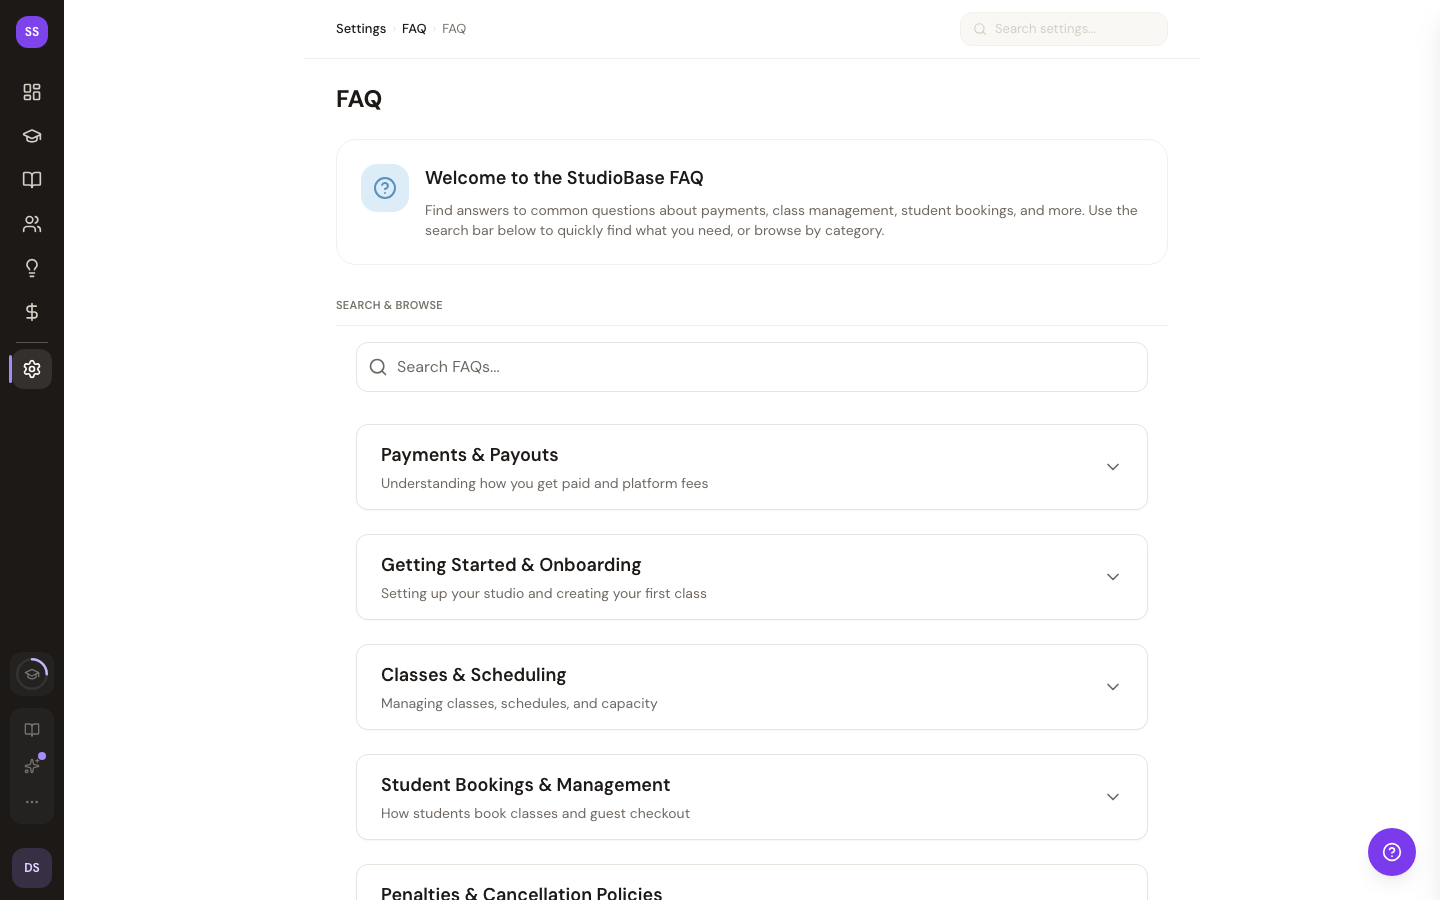Click the circular onboarding progress indicator
This screenshot has height=900, width=1440.
click(32, 674)
